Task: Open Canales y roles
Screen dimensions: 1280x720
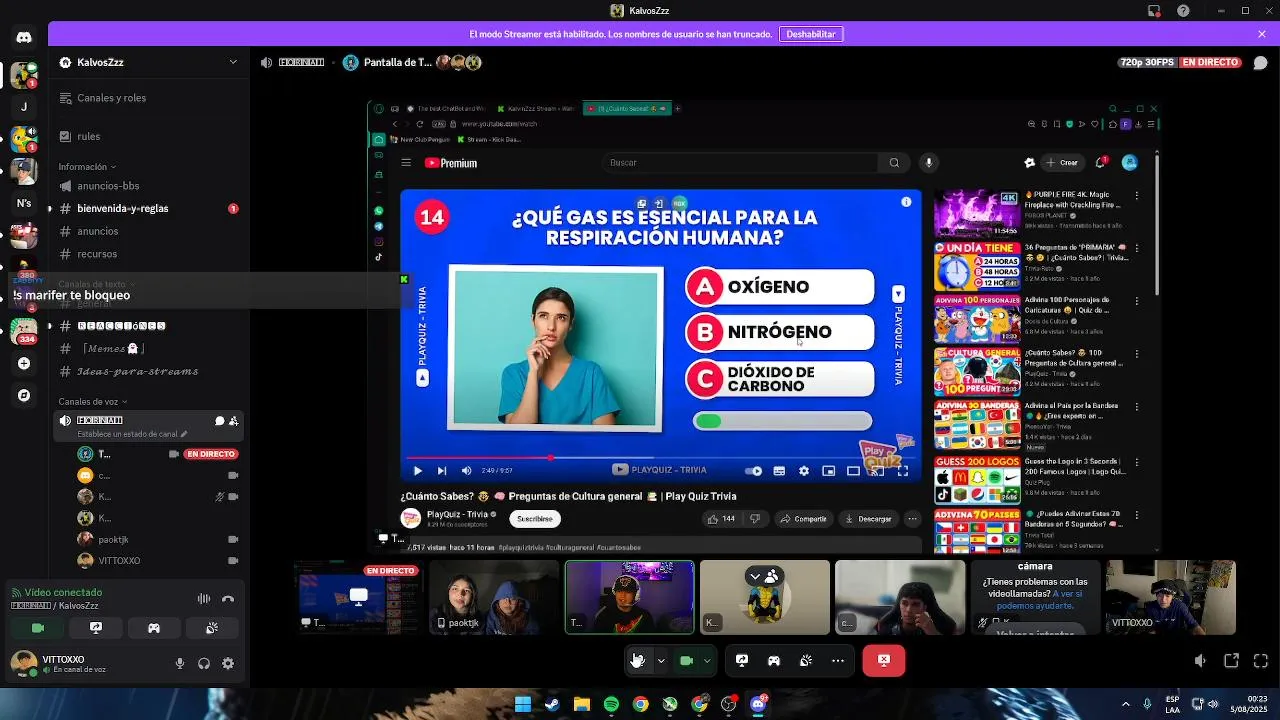Action: [x=150, y=98]
